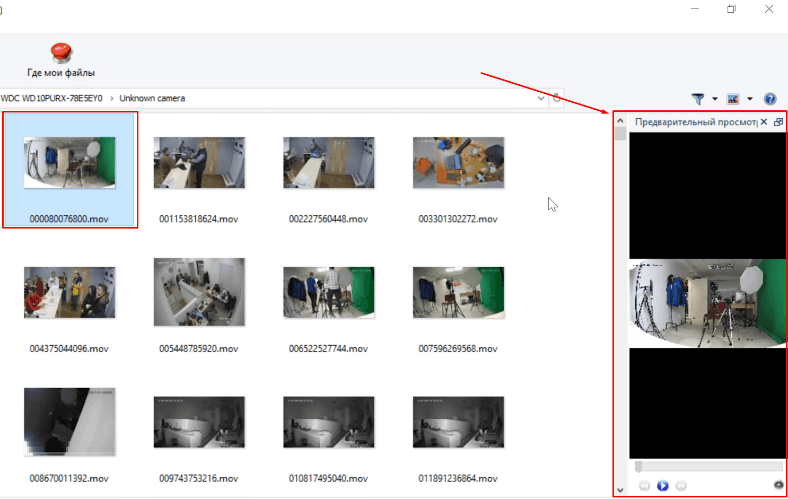This screenshot has height=499, width=788.
Task: Minimize the application window
Action: 695,9
